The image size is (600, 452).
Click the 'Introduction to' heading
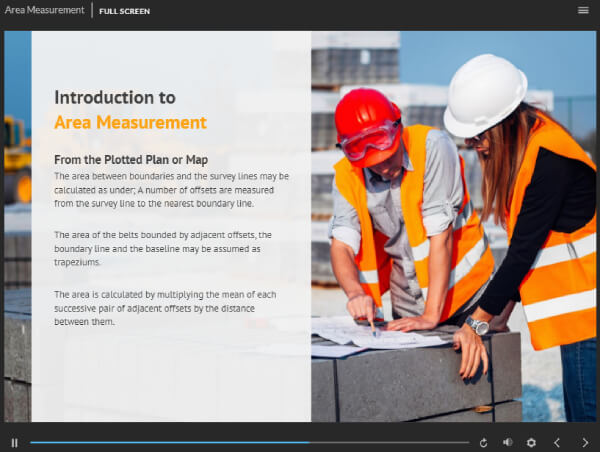pos(115,97)
